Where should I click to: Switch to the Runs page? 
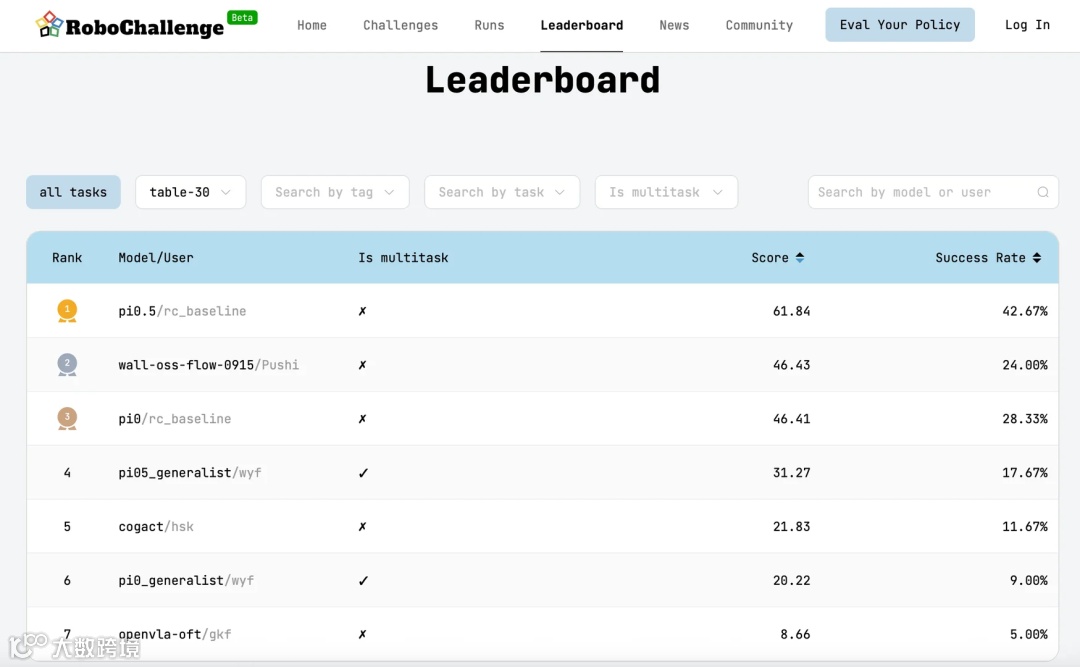click(489, 25)
